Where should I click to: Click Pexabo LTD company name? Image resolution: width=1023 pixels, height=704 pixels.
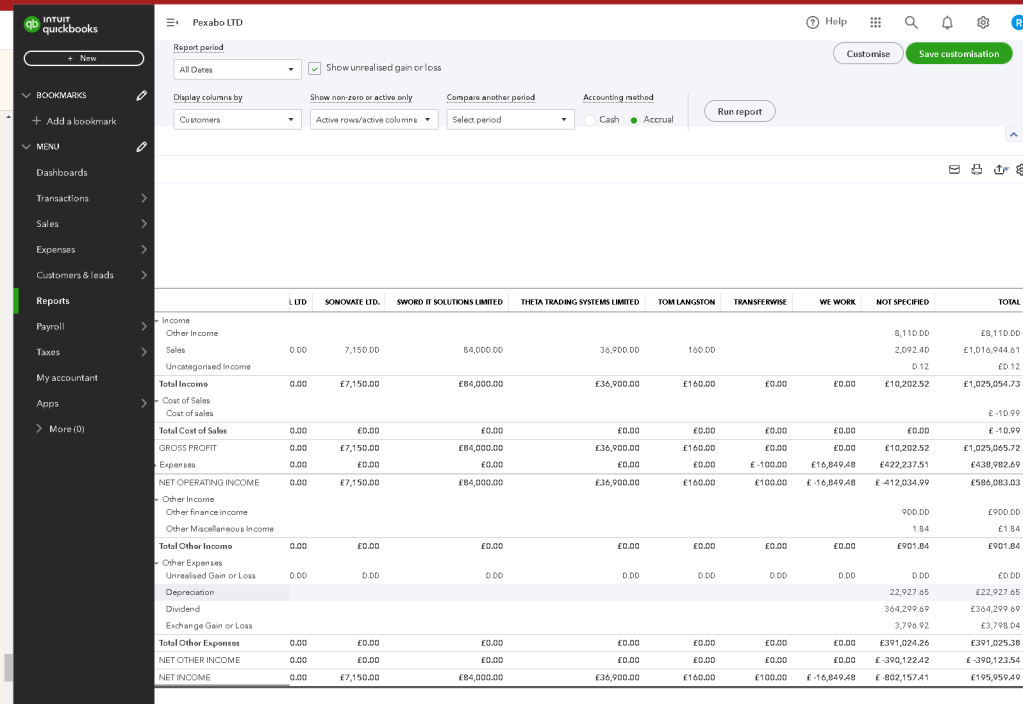pos(217,22)
